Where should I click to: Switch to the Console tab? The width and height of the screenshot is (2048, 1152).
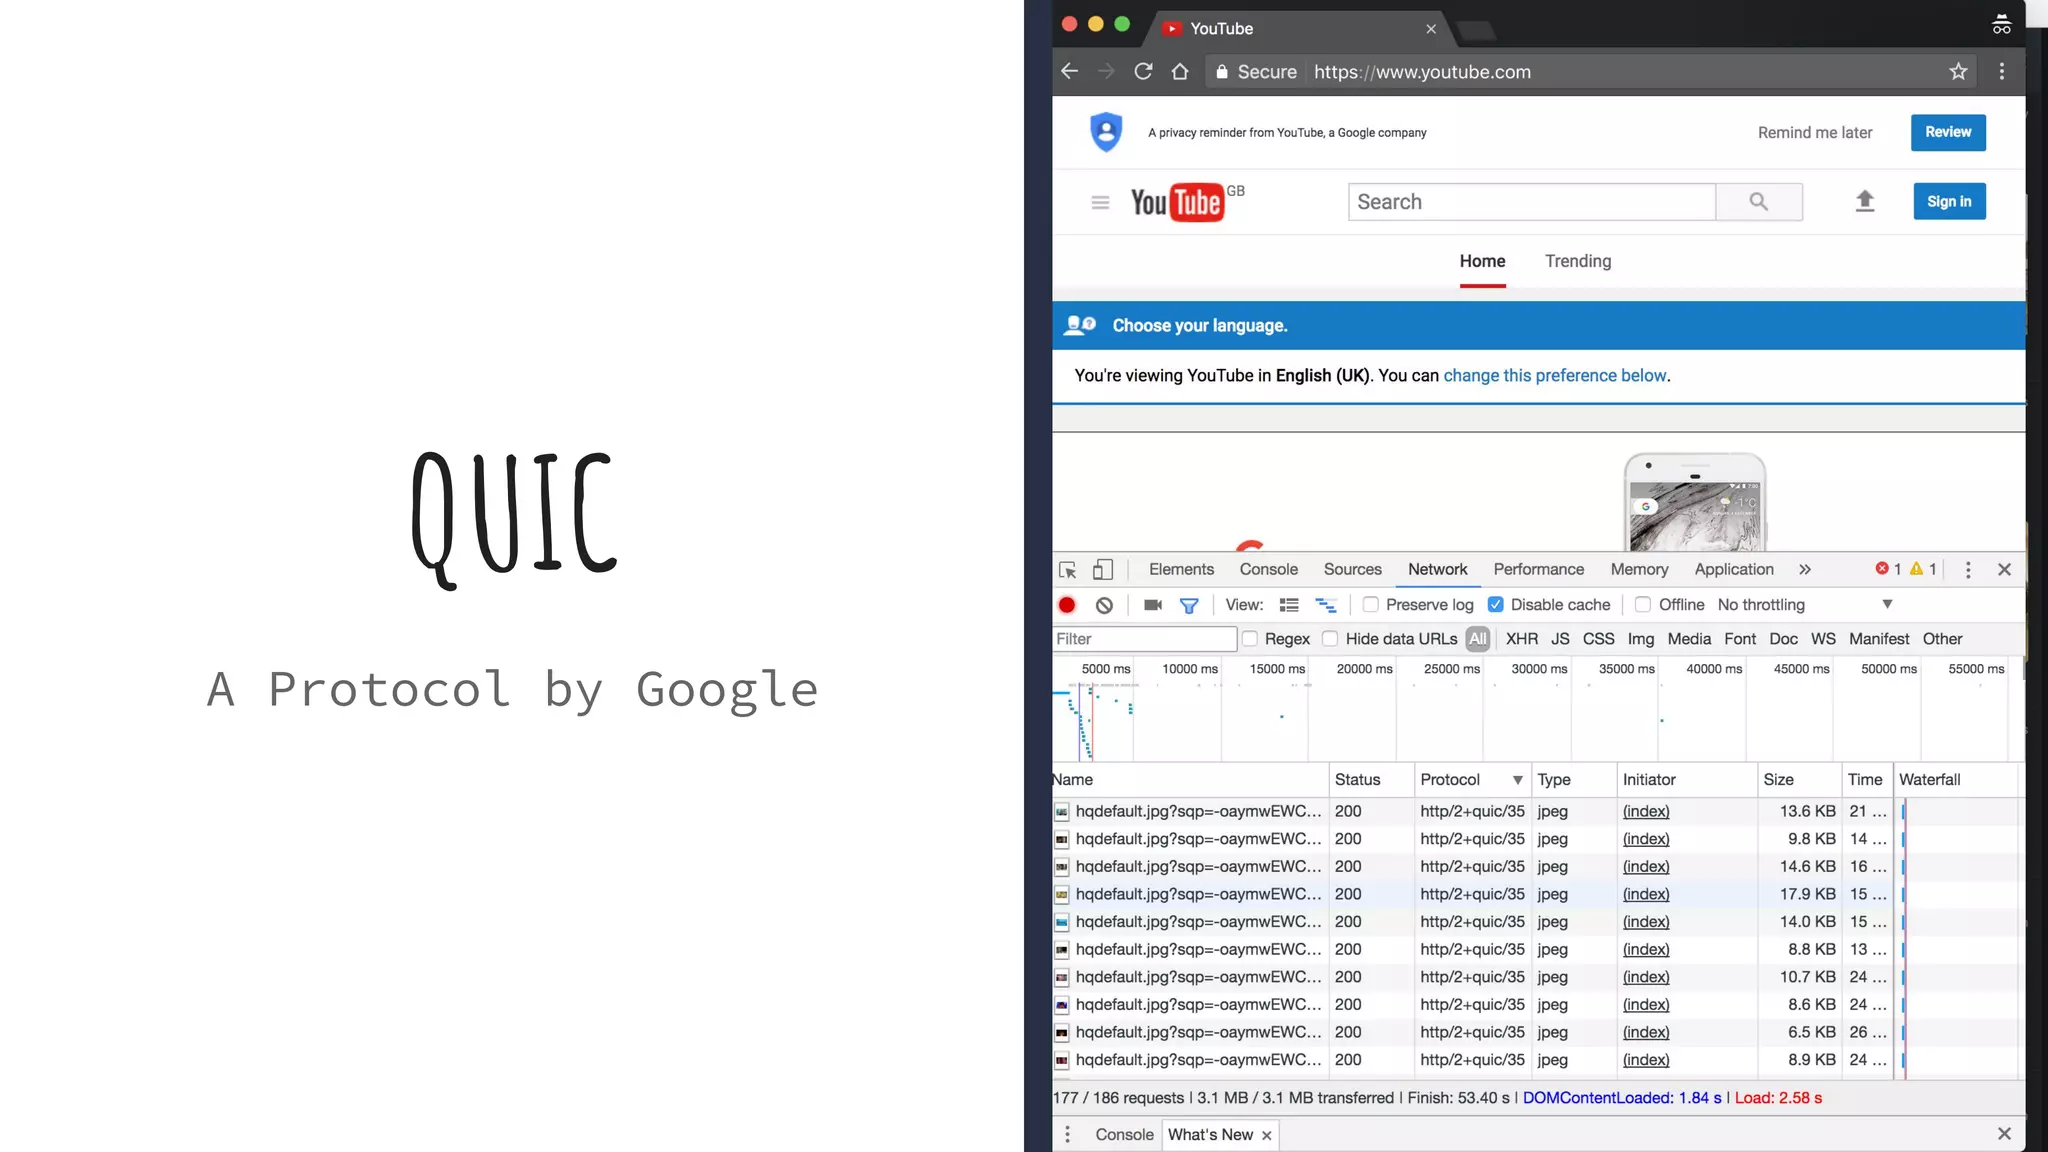click(x=1268, y=569)
